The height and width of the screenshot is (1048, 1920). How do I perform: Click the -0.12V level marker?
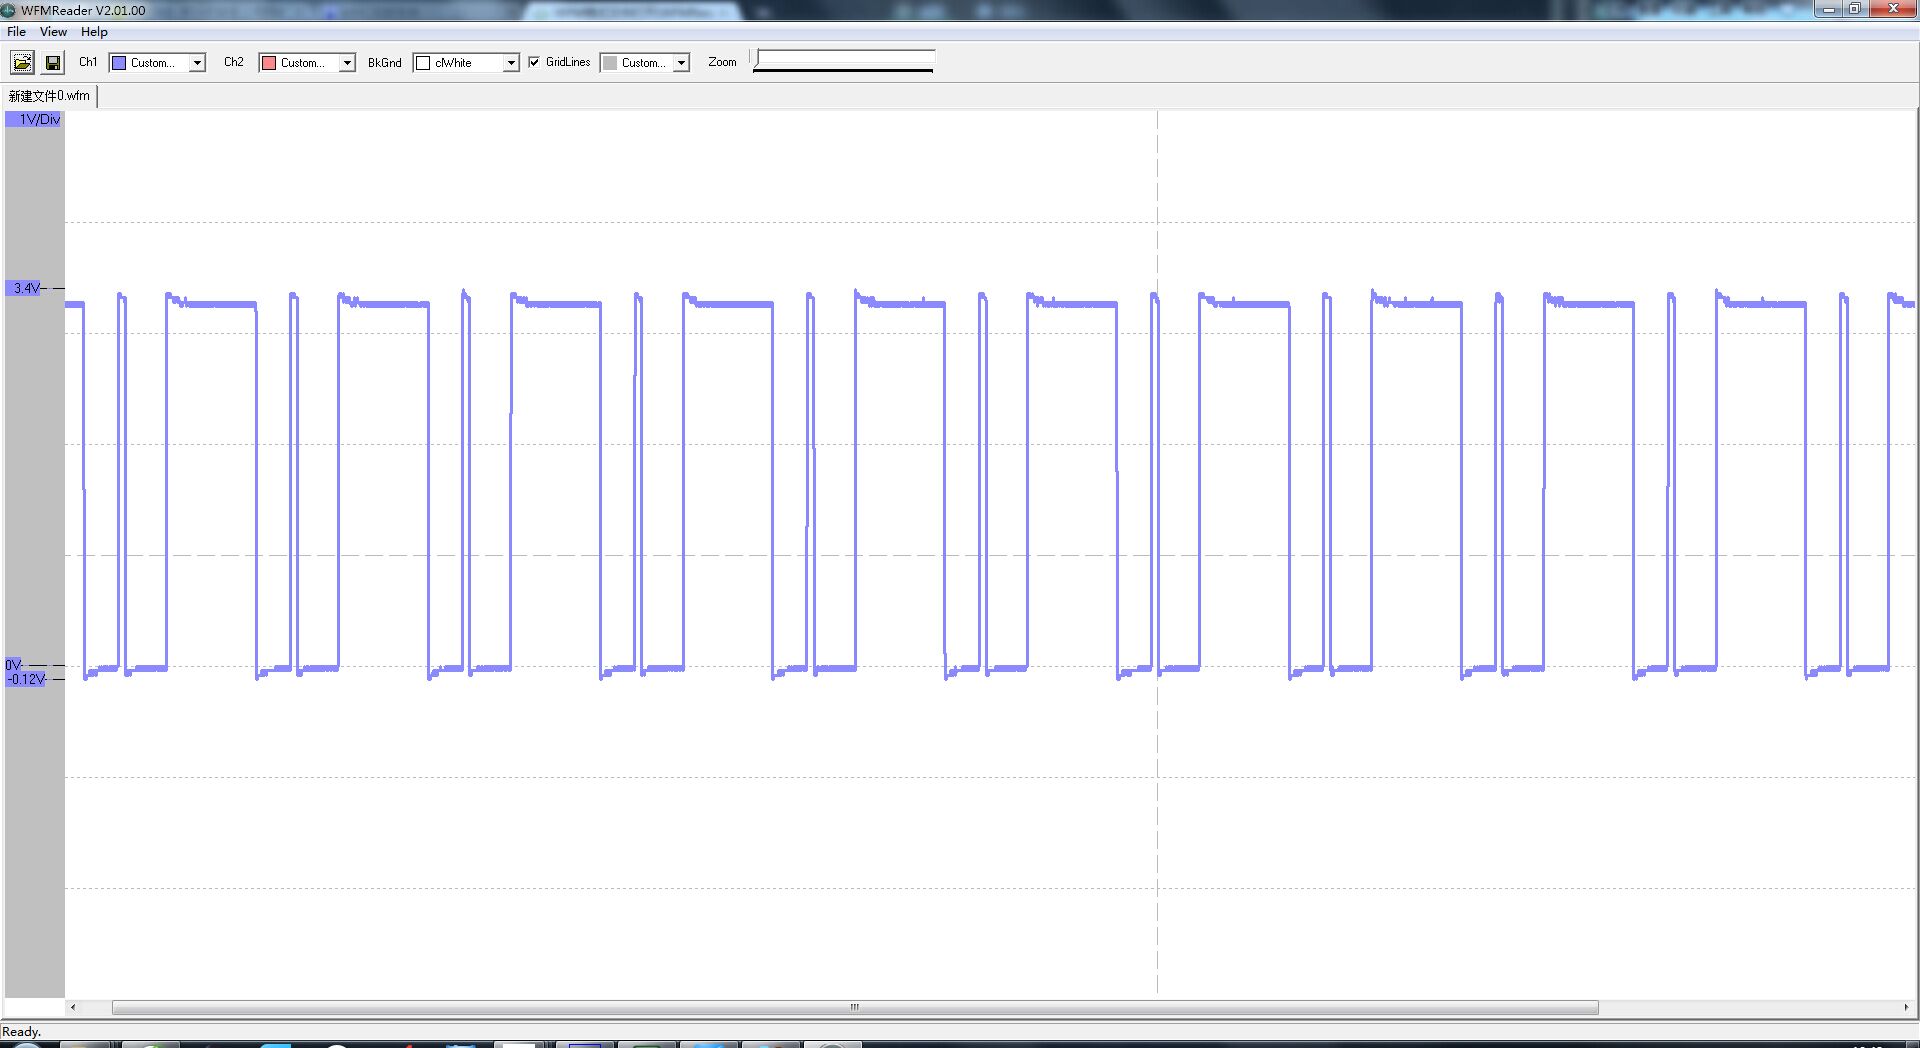[26, 679]
